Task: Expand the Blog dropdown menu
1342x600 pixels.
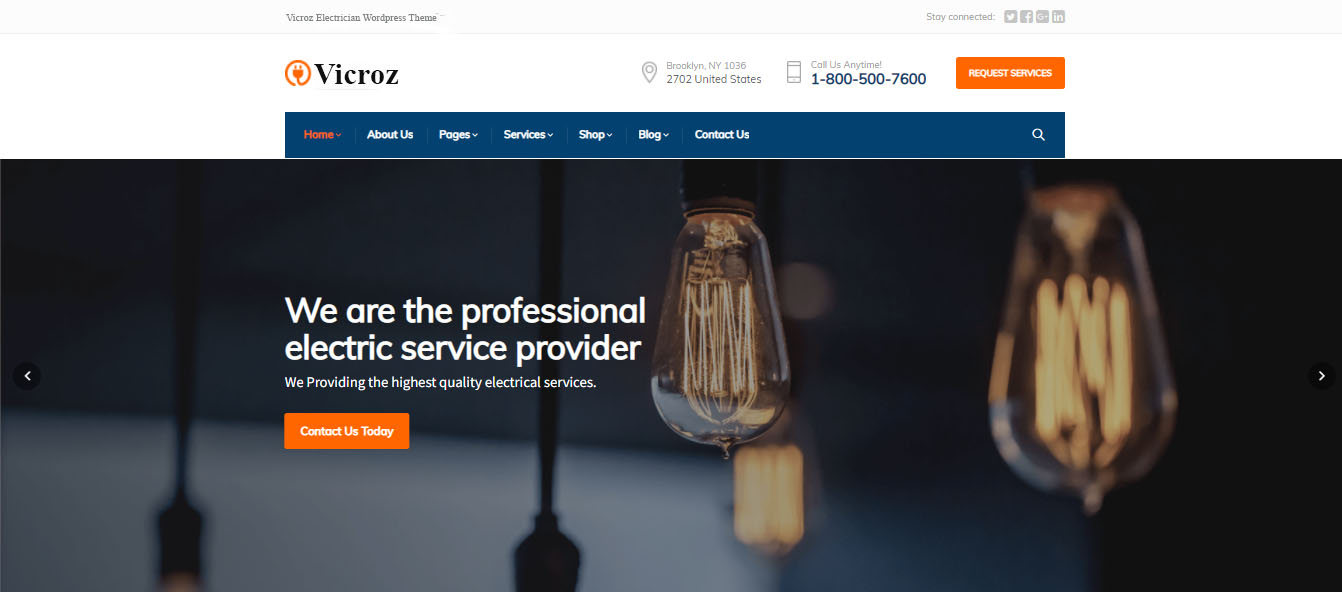Action: tap(653, 135)
